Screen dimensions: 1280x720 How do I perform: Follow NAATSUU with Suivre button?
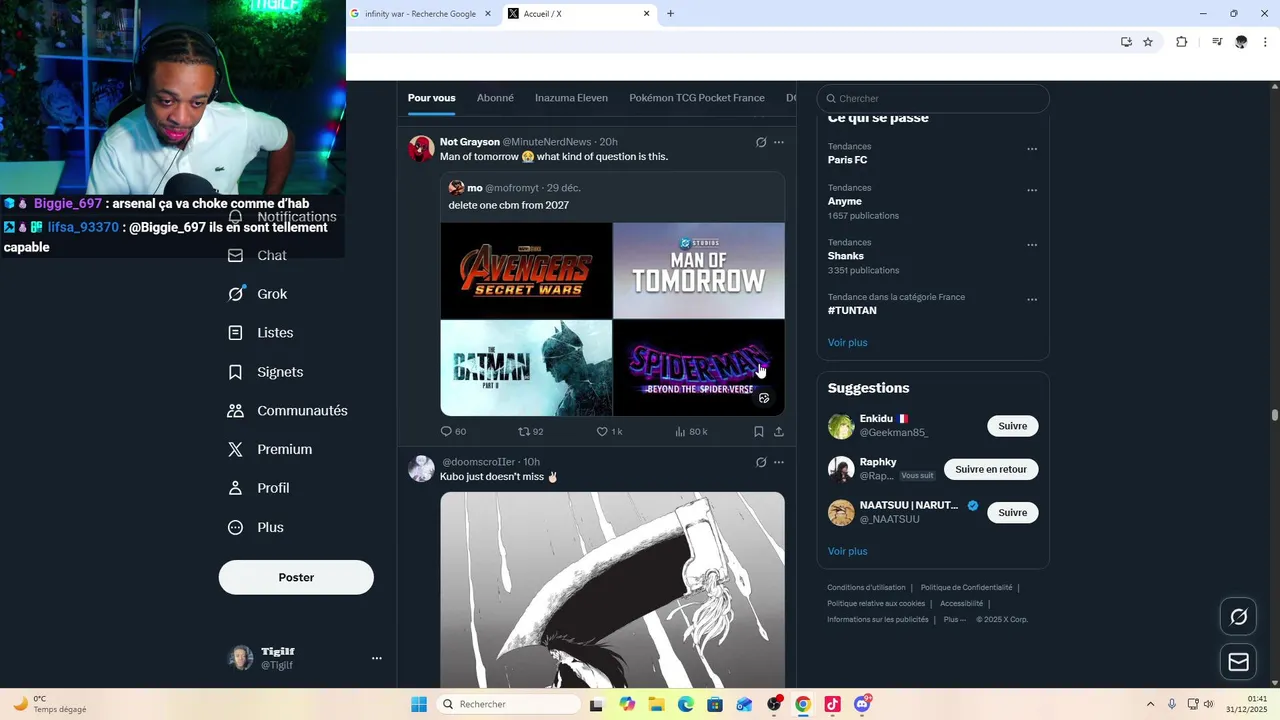tap(1012, 512)
